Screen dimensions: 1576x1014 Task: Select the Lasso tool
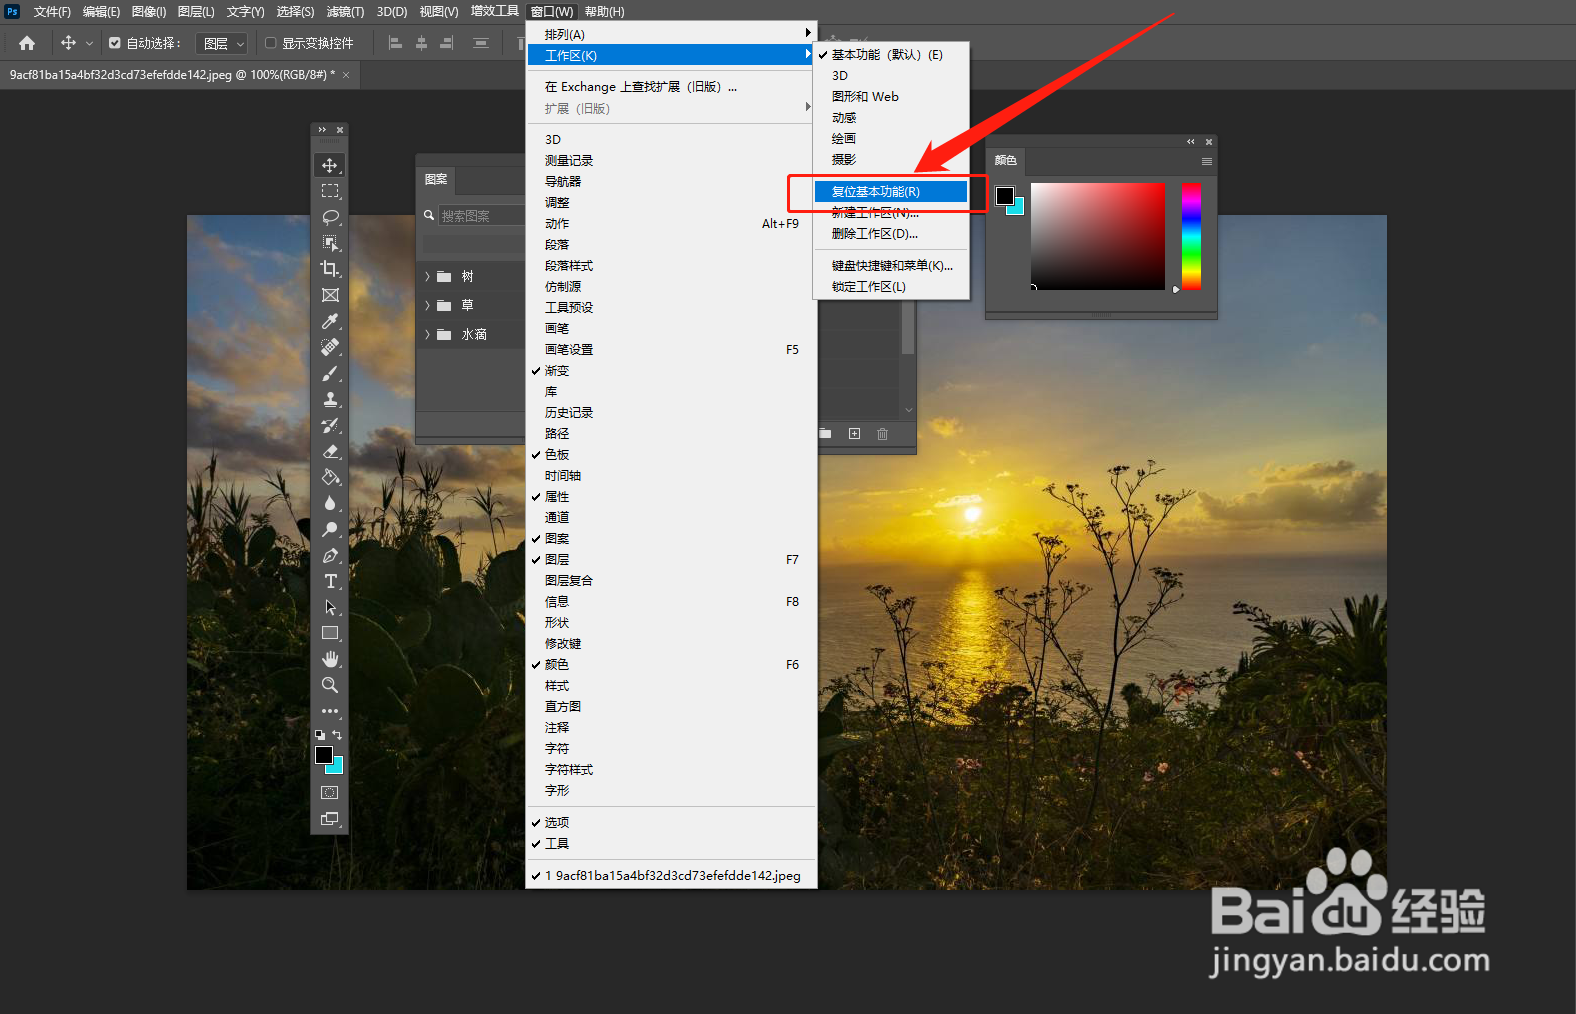click(x=330, y=217)
